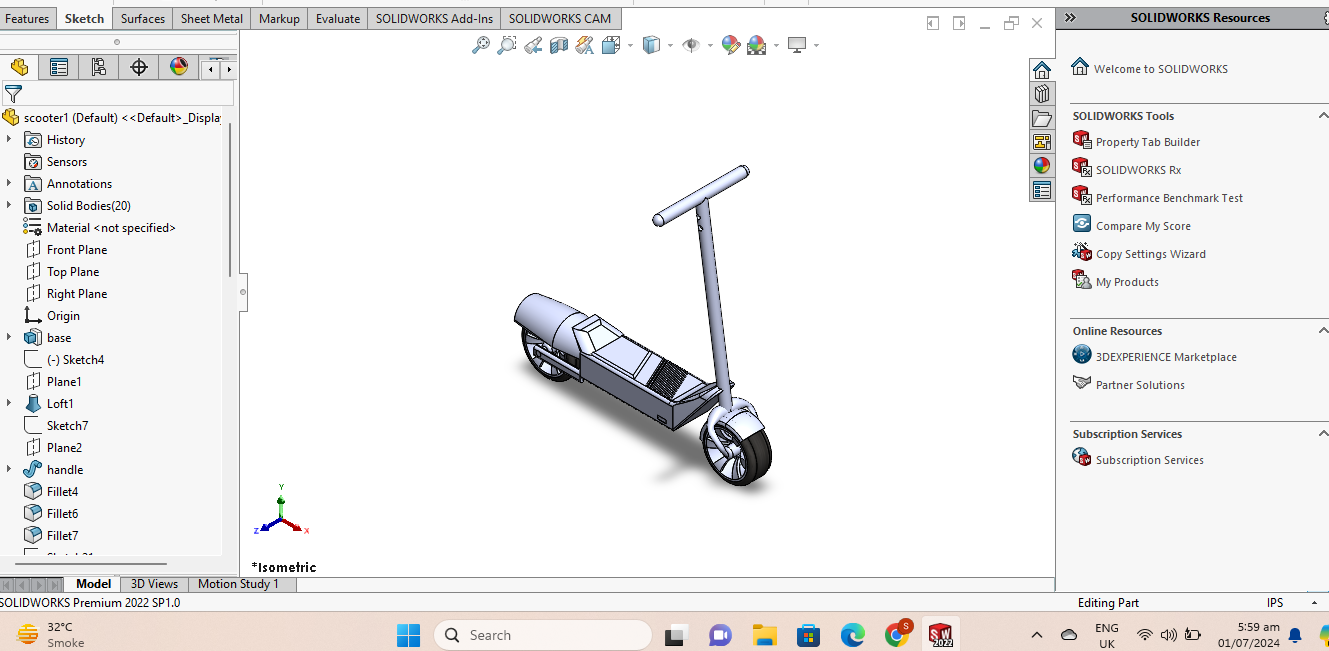Toggle Hide/Show Items eye icon
This screenshot has width=1329, height=651.
(x=690, y=45)
